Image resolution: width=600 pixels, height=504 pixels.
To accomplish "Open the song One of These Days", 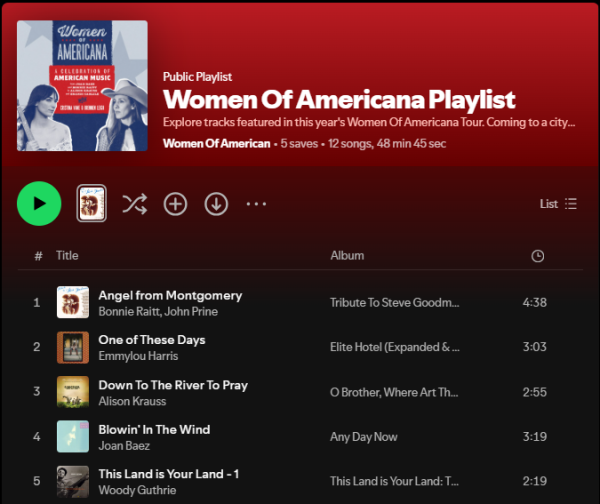I will tap(152, 340).
